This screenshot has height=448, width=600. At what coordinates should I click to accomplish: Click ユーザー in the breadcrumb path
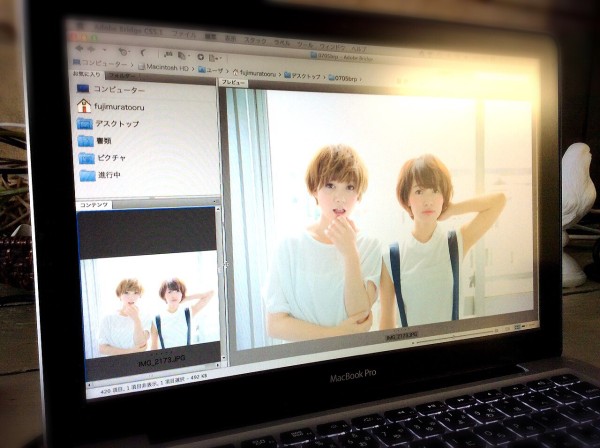(213, 69)
